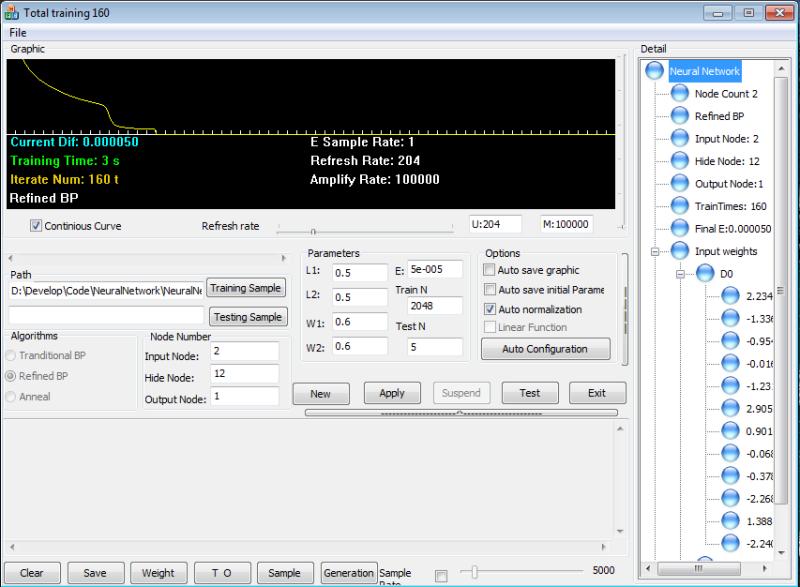Viewport: 800px width, 587px height.
Task: Open the File menu
Action: pos(18,33)
